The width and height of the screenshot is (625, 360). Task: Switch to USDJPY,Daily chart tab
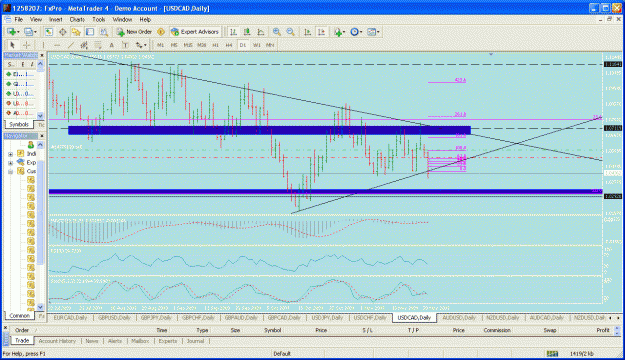coord(327,318)
